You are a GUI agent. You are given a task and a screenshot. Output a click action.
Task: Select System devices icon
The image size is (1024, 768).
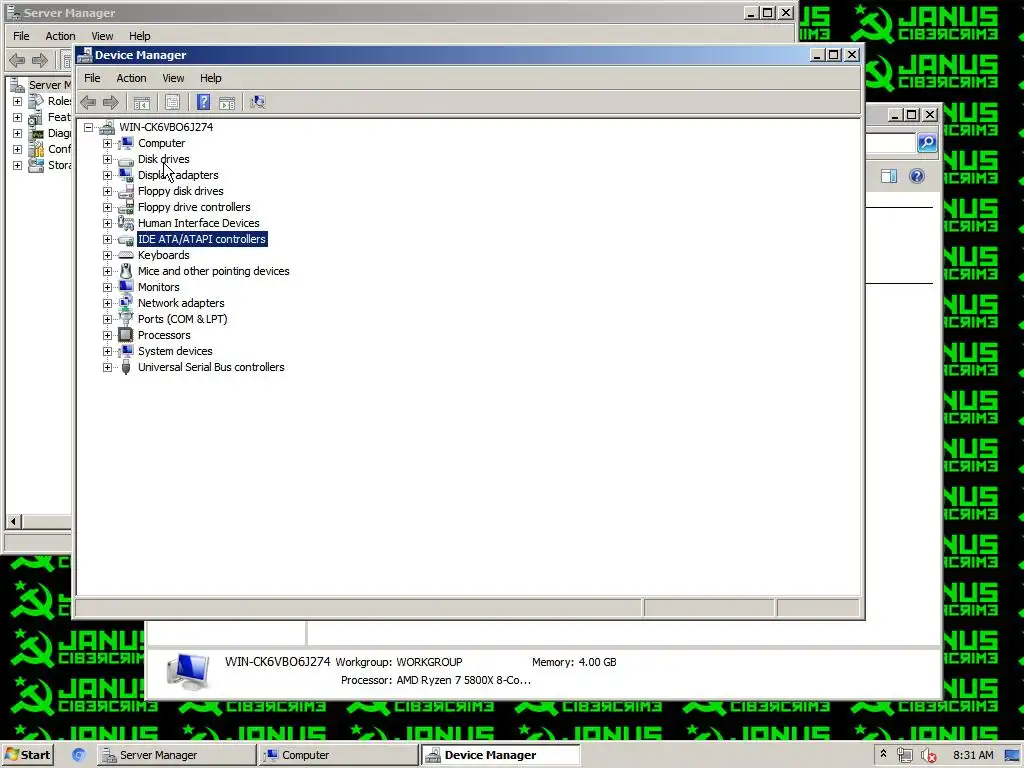point(126,351)
